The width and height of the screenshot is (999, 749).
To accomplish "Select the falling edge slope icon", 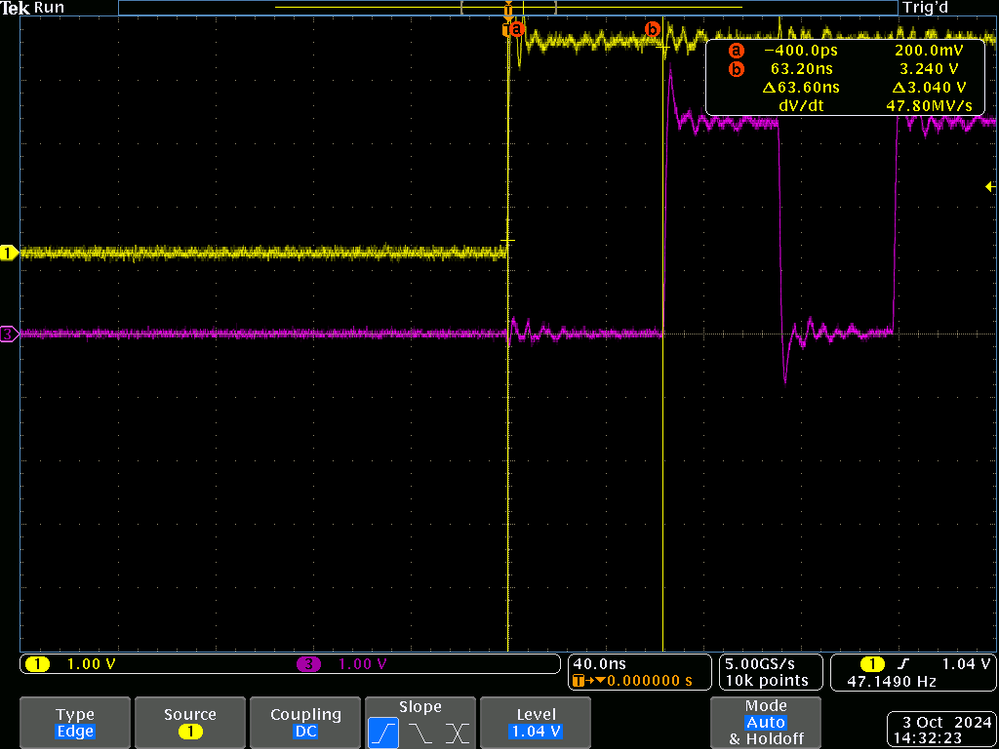I will [x=420, y=732].
